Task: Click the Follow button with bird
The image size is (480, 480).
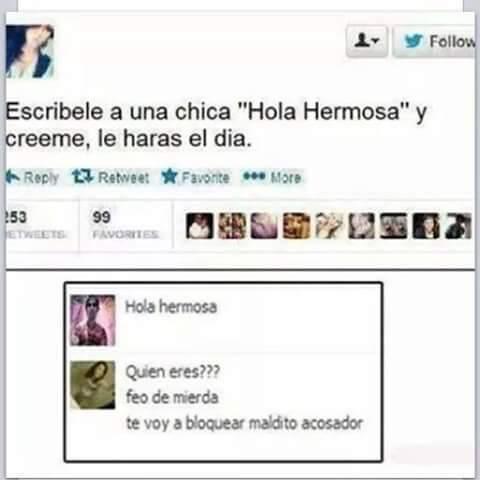Action: click(434, 41)
